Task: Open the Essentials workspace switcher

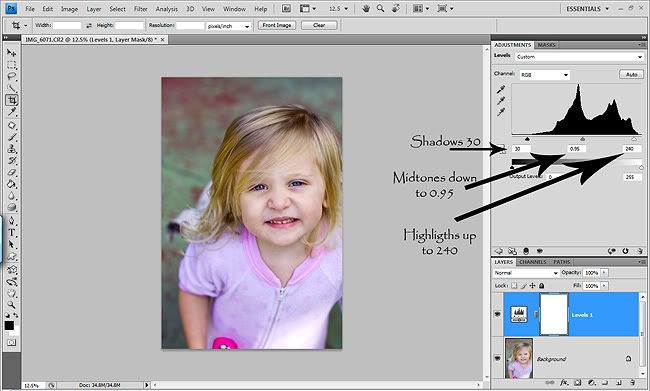Action: click(x=587, y=9)
